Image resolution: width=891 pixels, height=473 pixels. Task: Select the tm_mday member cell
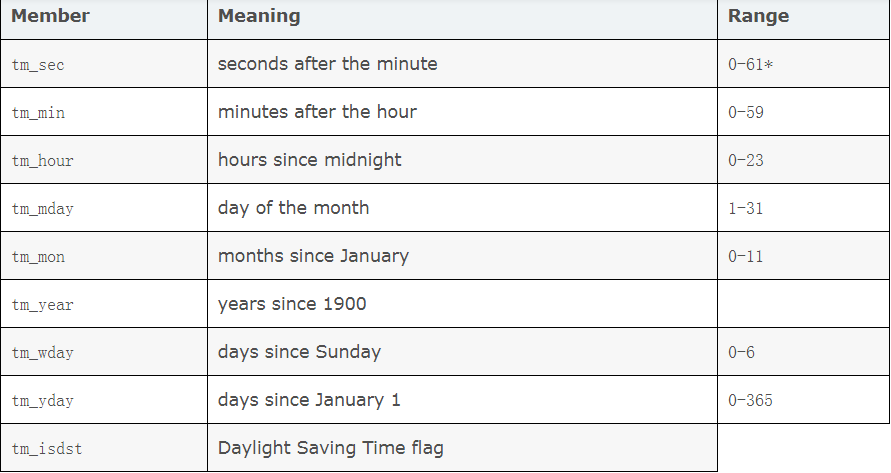point(104,208)
